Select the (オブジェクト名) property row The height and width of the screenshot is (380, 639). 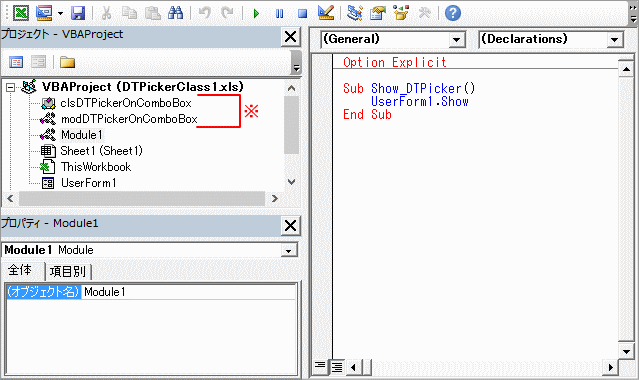pos(43,292)
